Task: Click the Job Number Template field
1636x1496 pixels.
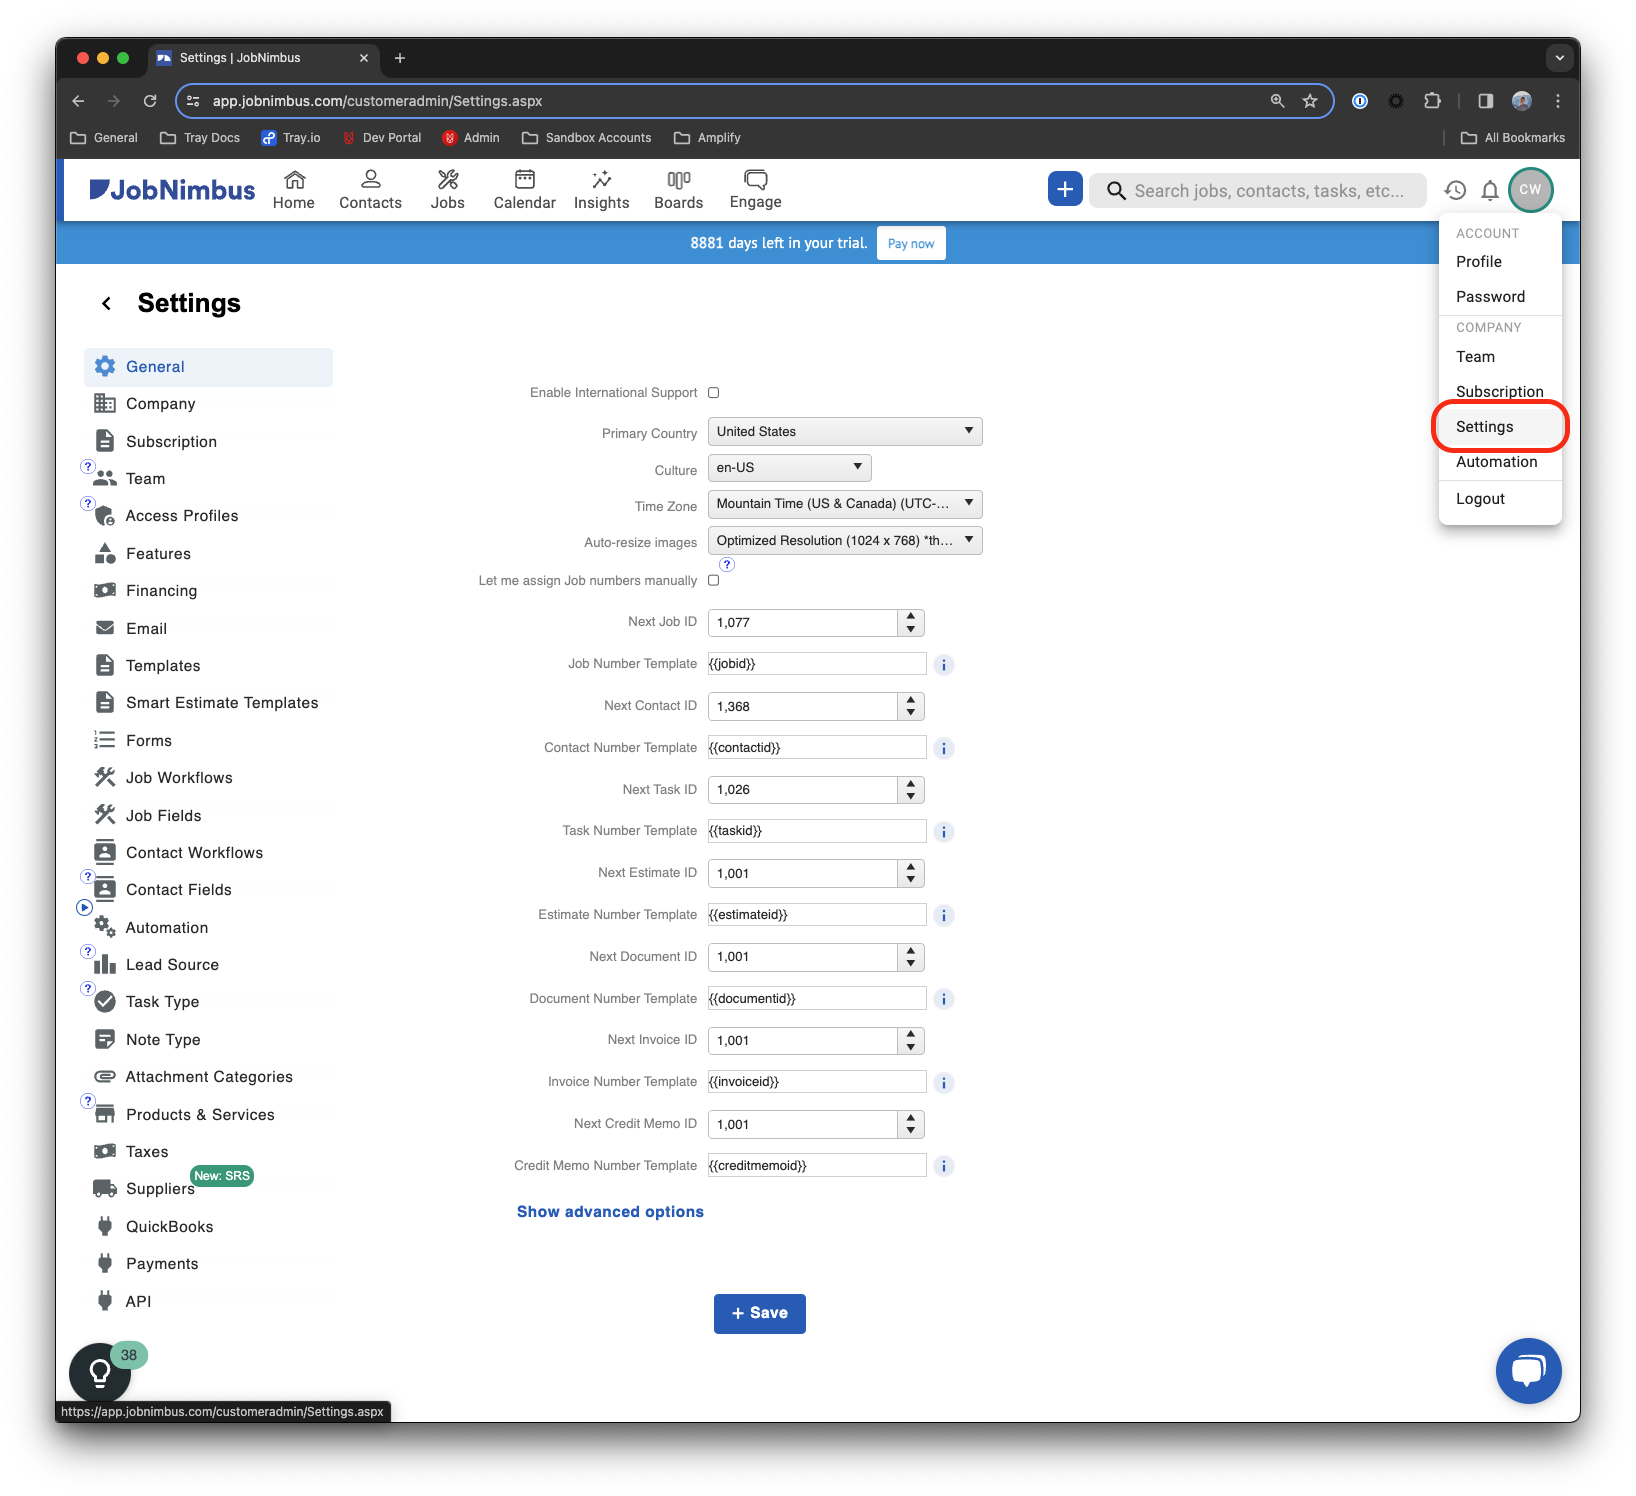Action: [x=817, y=664]
